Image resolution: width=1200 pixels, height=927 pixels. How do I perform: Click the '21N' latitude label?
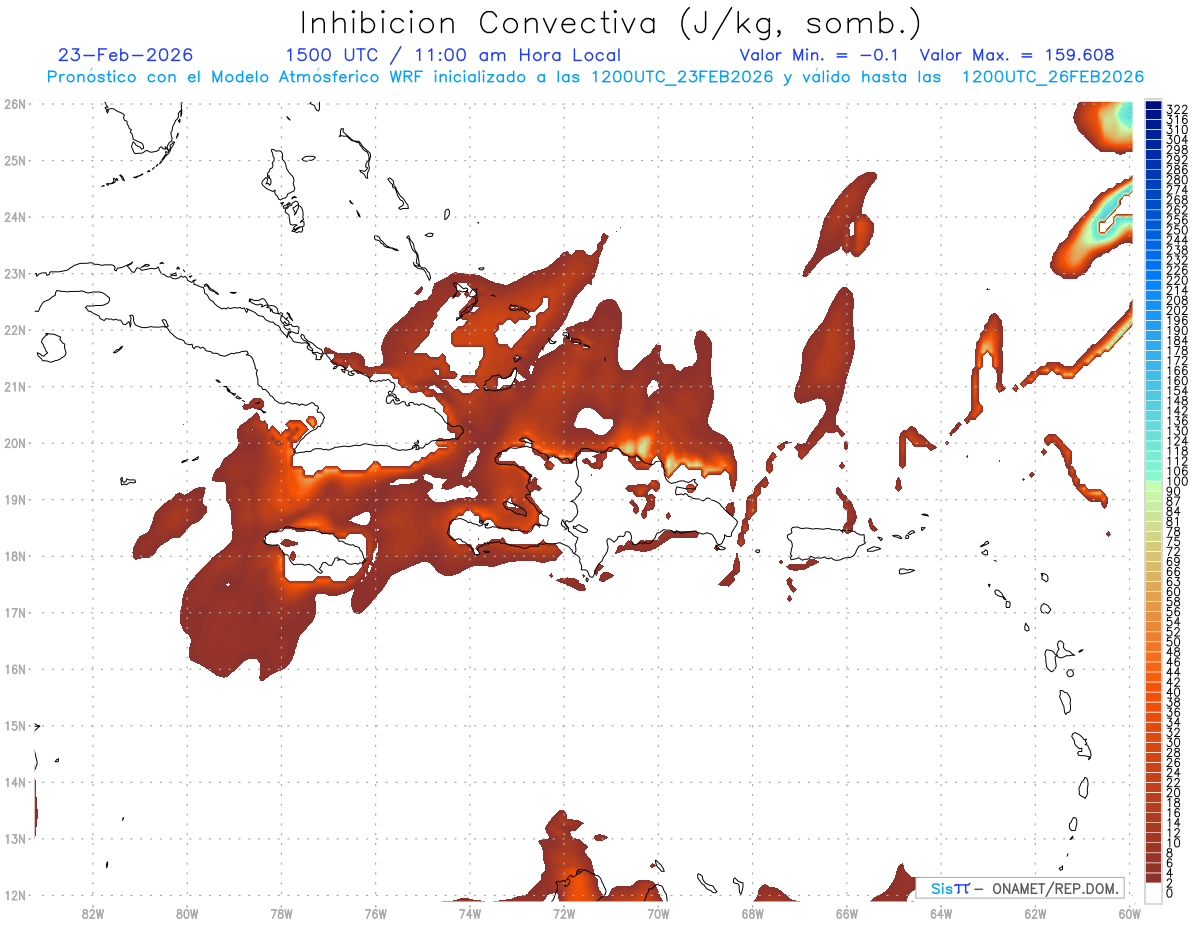(15, 386)
